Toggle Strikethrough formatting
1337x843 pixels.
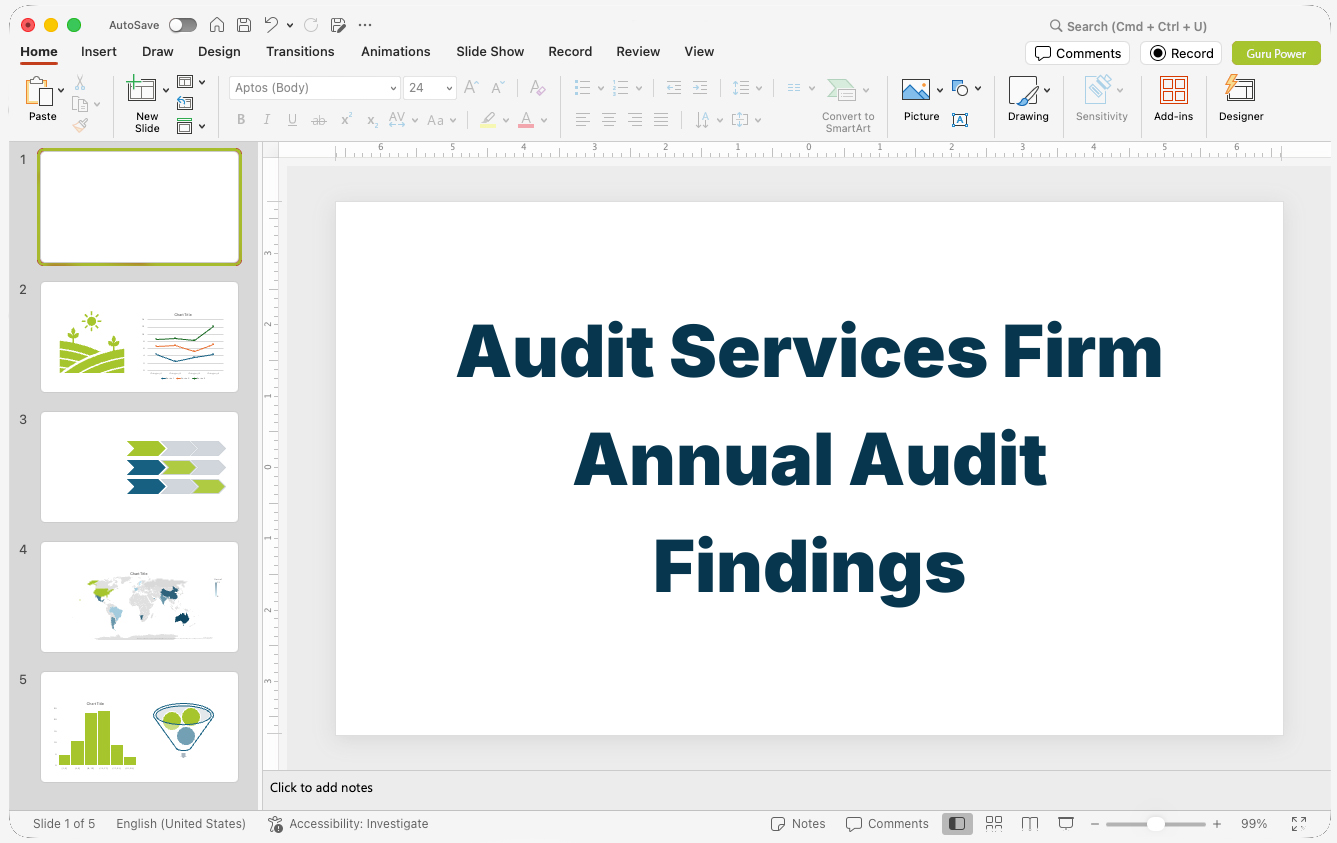pos(319,120)
